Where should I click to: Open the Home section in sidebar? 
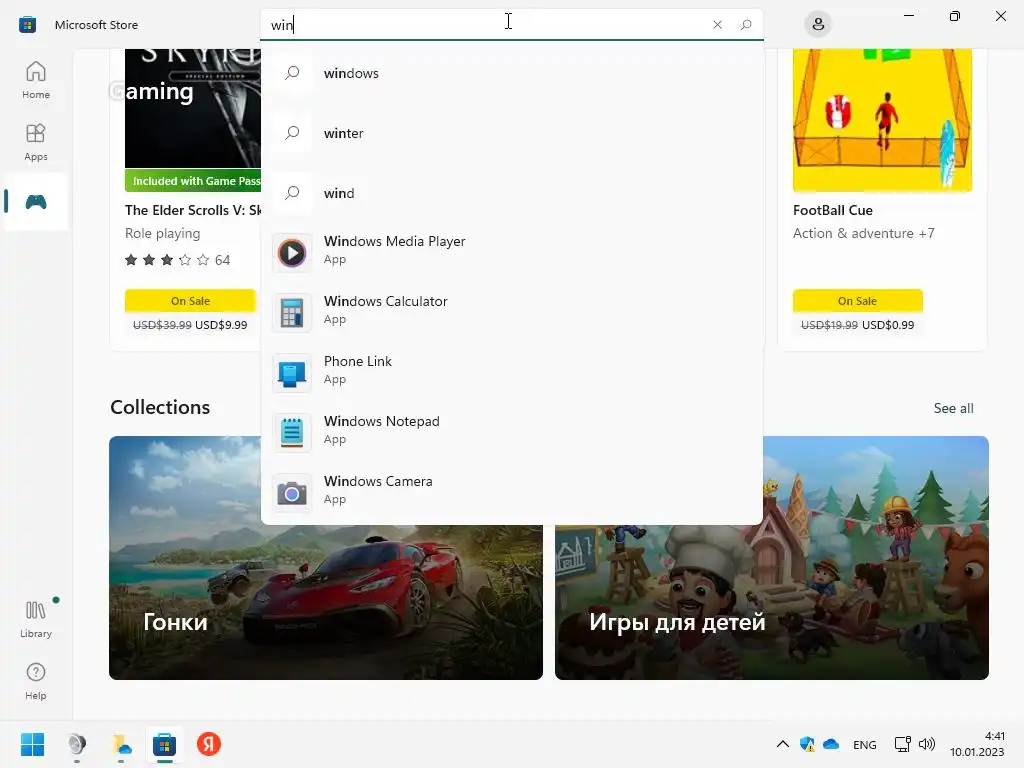[x=35, y=80]
